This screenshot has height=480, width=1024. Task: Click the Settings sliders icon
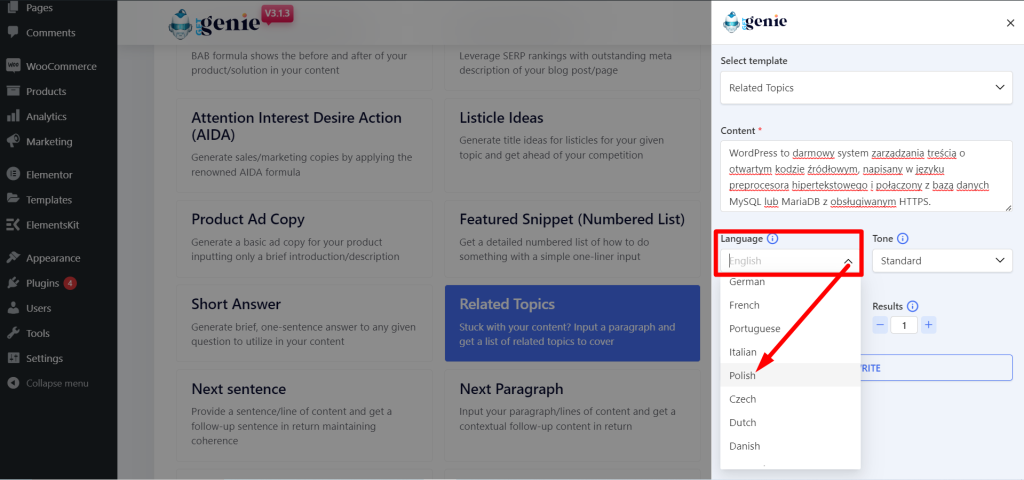click(12, 359)
